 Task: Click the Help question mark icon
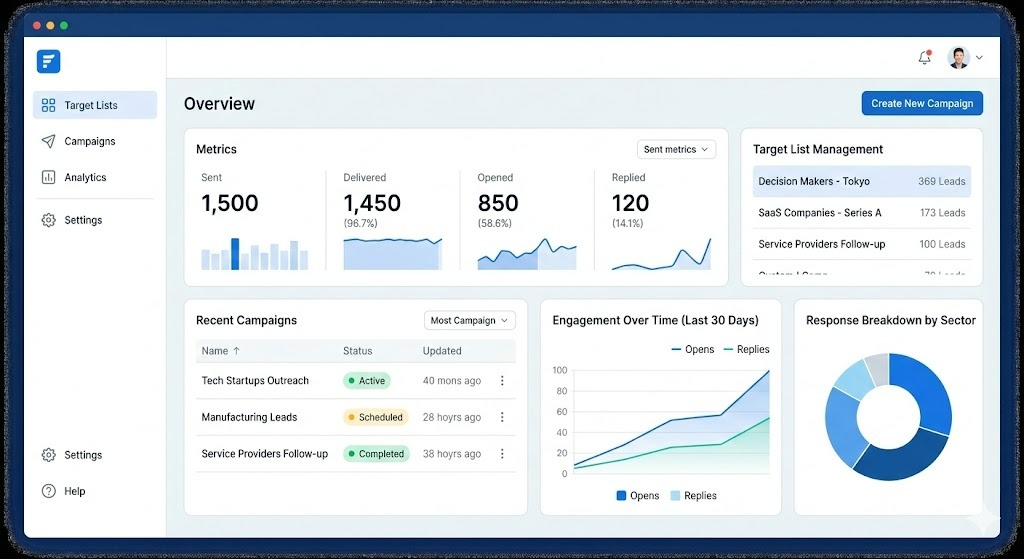click(x=48, y=491)
